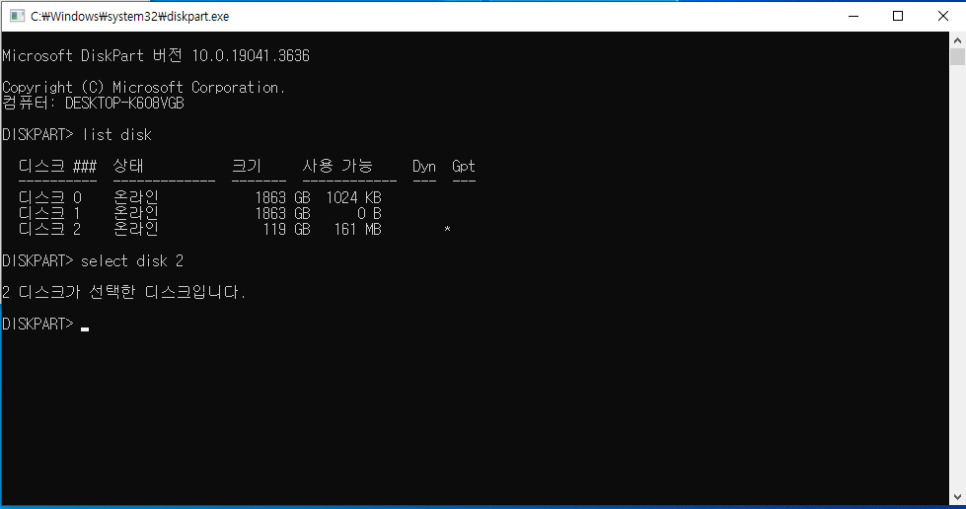Click the '161 MB' free space value

358,230
